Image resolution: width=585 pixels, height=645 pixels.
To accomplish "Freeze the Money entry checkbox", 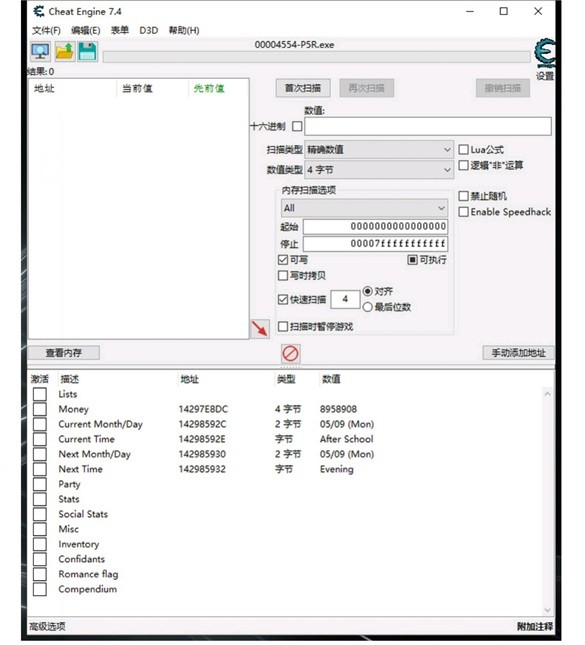I will click(40, 409).
